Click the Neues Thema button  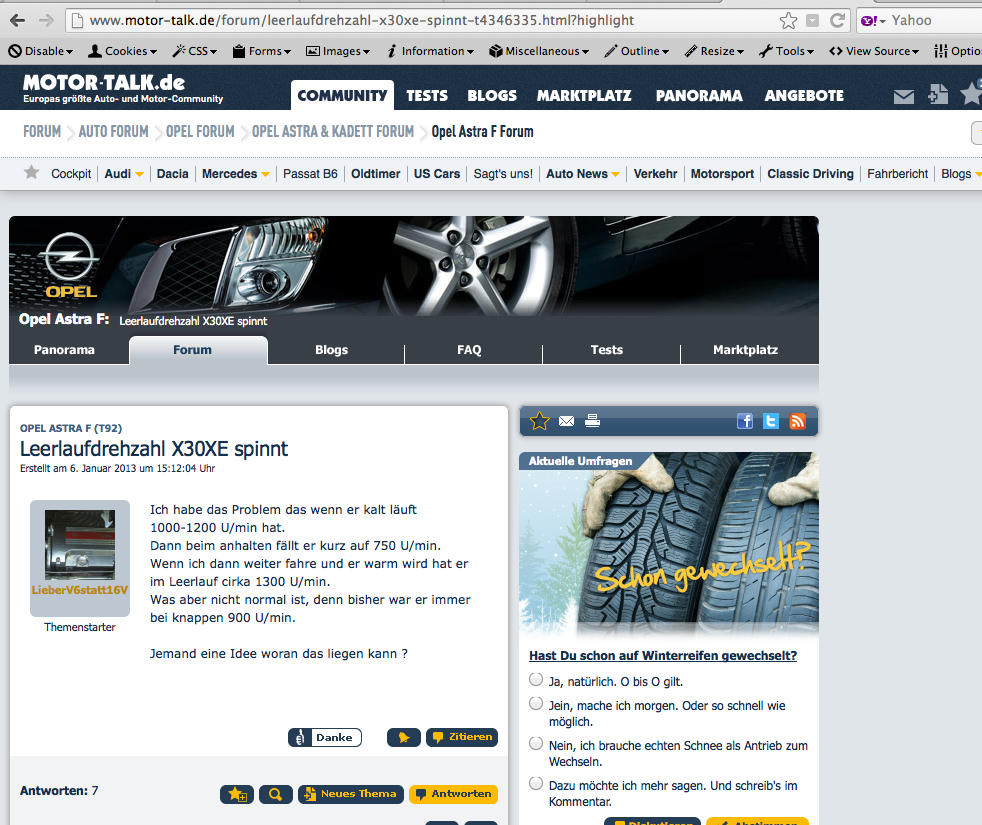pyautogui.click(x=351, y=794)
